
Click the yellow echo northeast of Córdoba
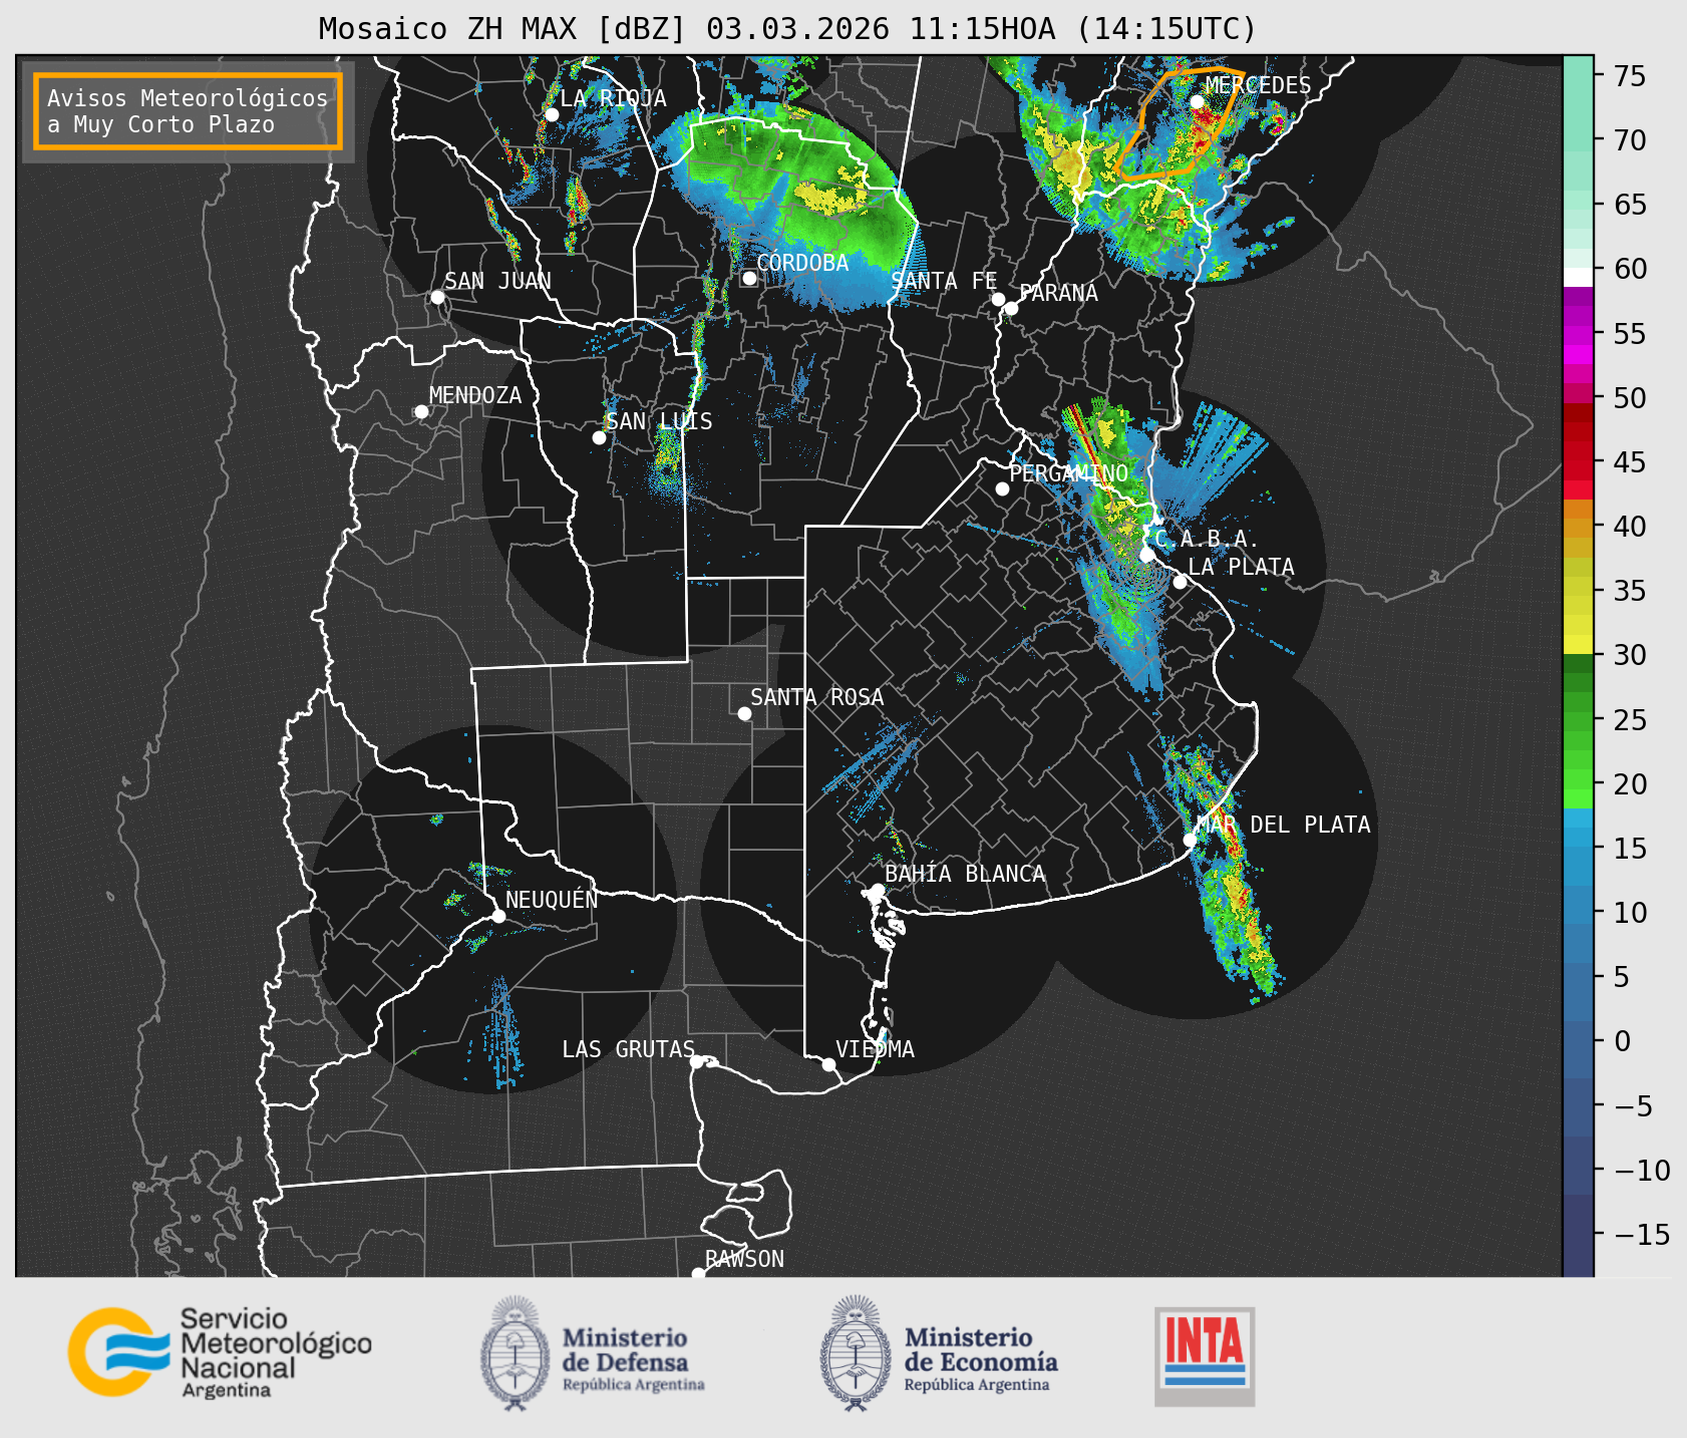(832, 196)
